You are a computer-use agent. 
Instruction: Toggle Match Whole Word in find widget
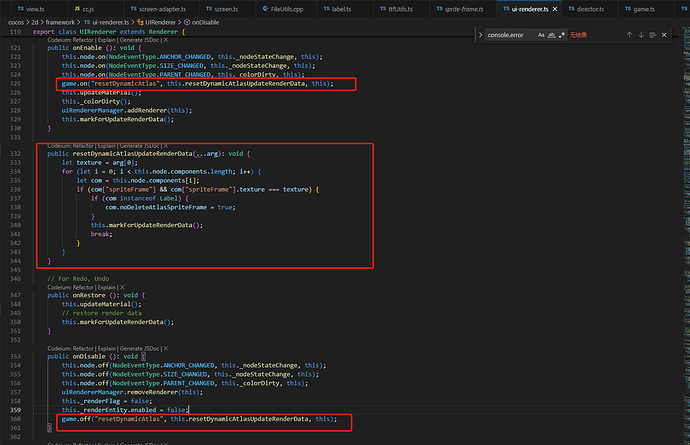[551, 35]
